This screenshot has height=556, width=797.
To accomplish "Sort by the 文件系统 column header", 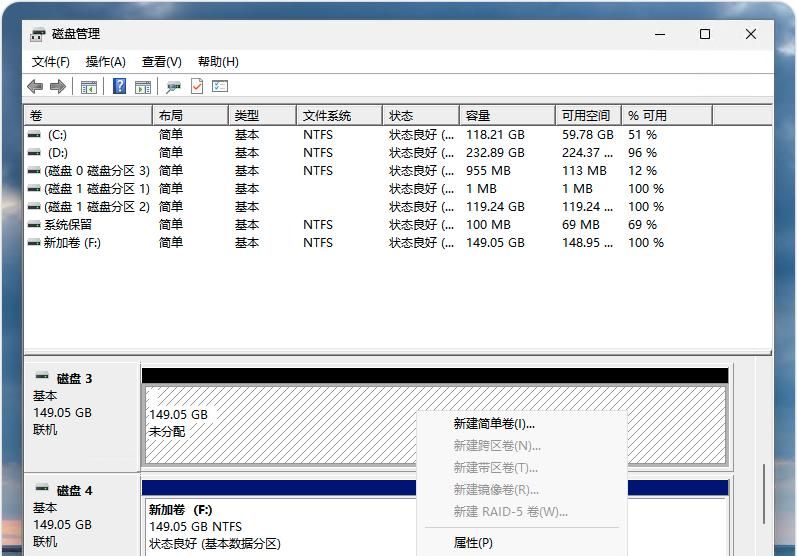I will click(340, 115).
